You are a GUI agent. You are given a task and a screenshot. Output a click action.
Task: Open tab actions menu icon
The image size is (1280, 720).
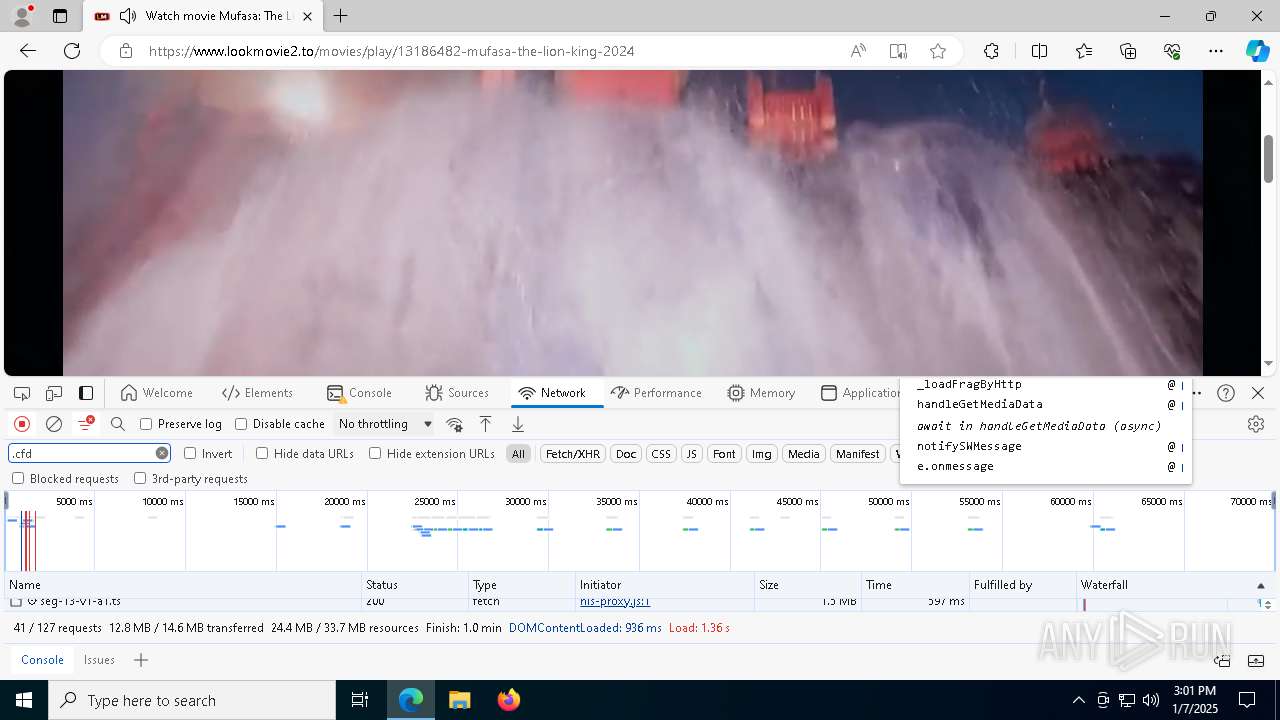point(60,16)
